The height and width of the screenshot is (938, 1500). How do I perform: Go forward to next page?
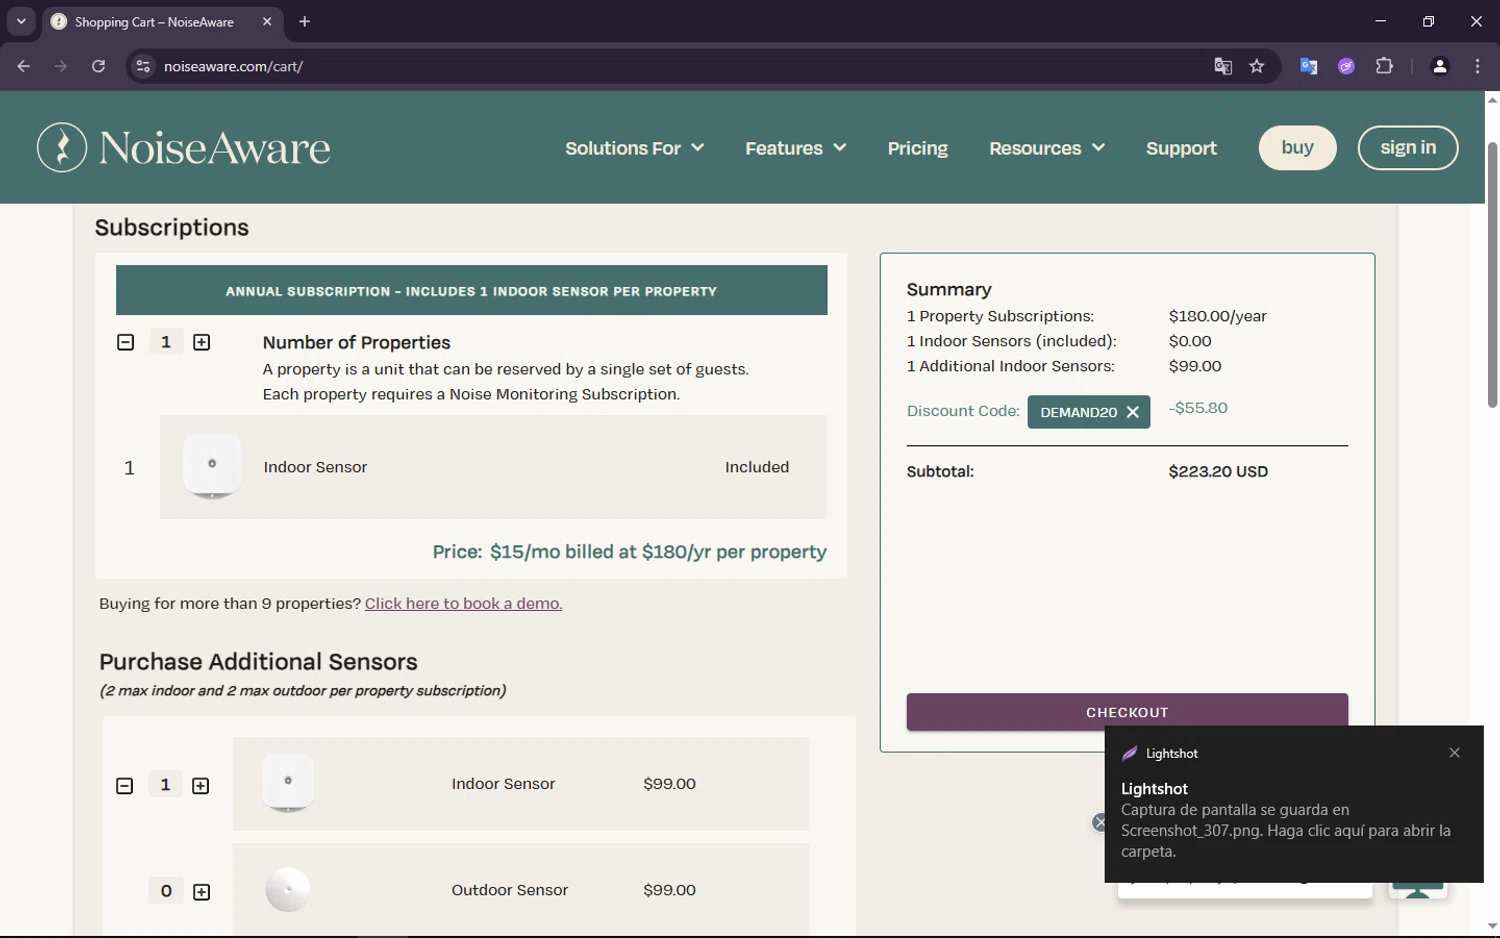pos(61,66)
